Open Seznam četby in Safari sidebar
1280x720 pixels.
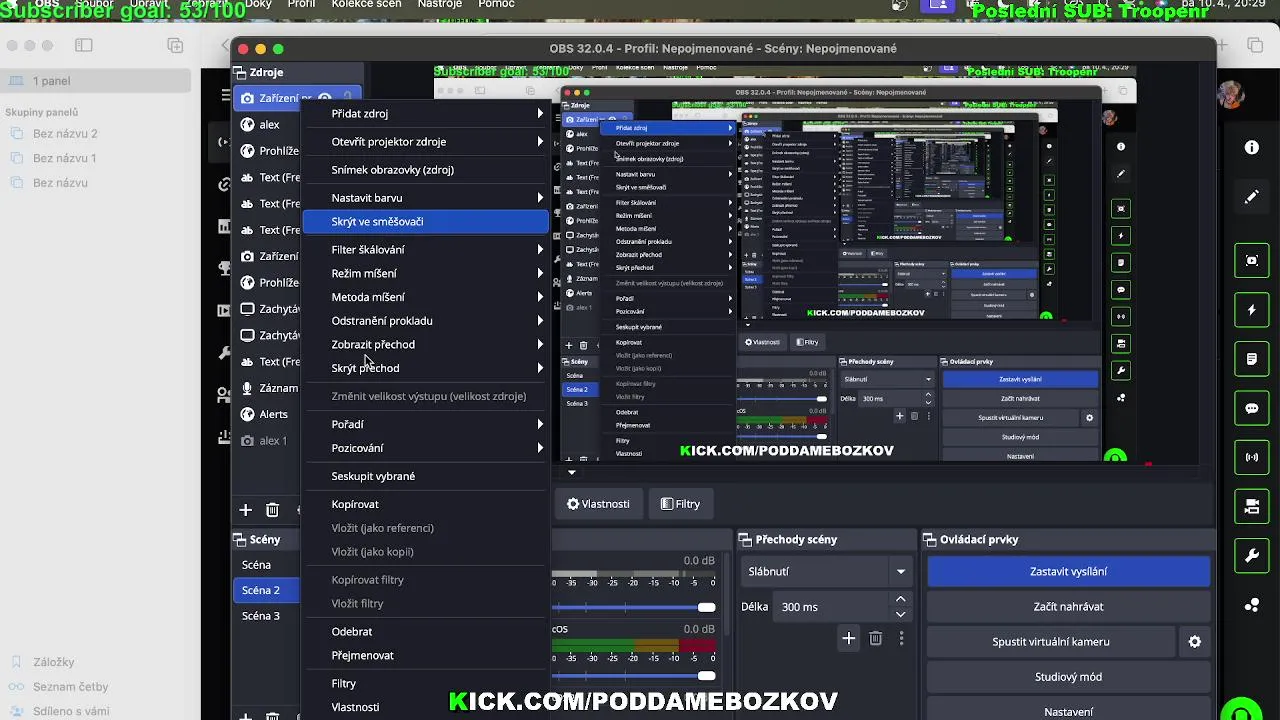(x=70, y=687)
